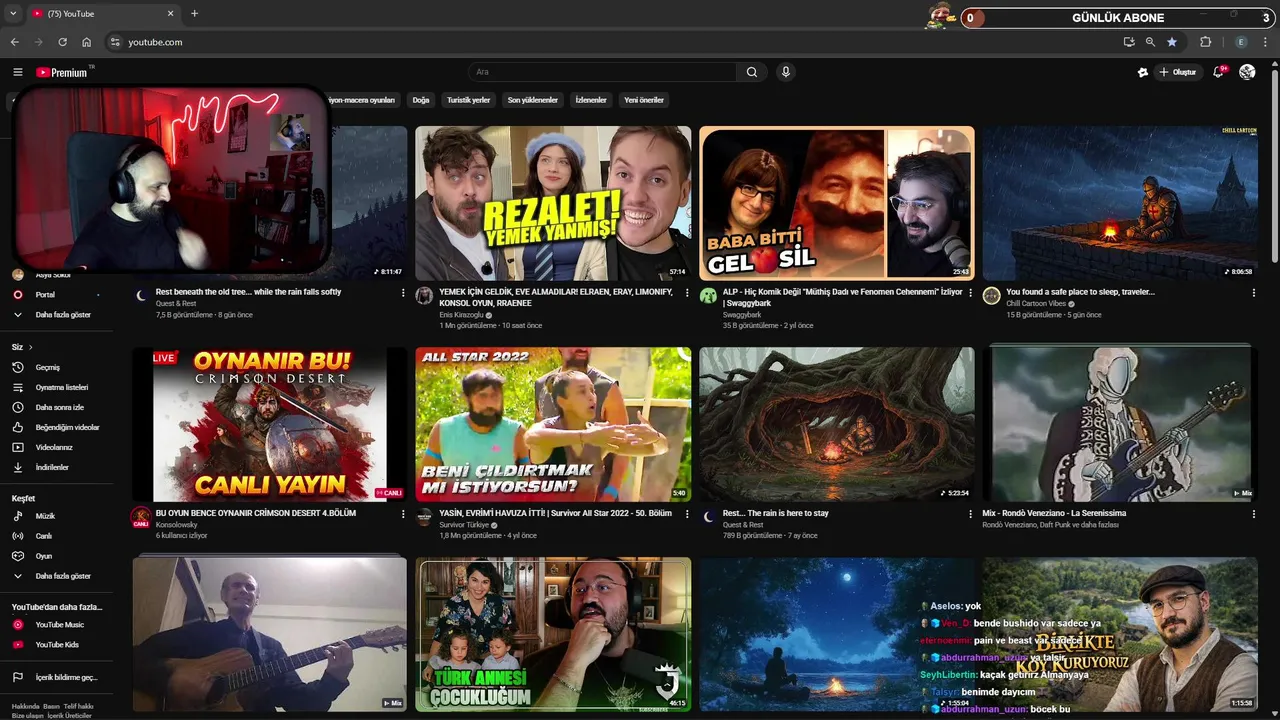Image resolution: width=1280 pixels, height=720 pixels.
Task: Select the İzlenenler filter chip
Action: (591, 100)
